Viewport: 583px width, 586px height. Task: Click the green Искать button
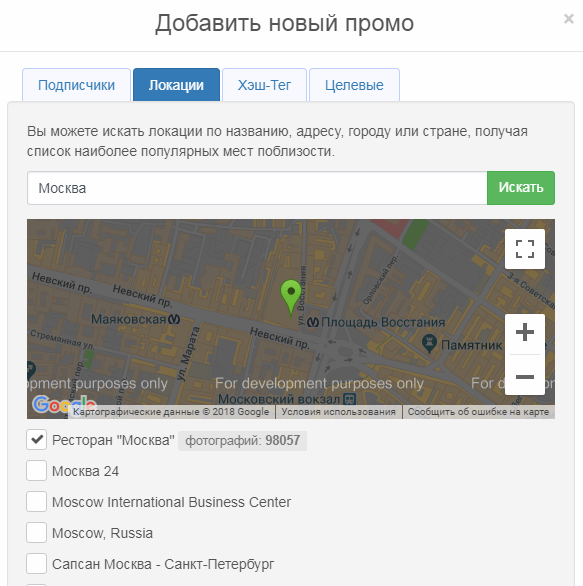pyautogui.click(x=521, y=188)
